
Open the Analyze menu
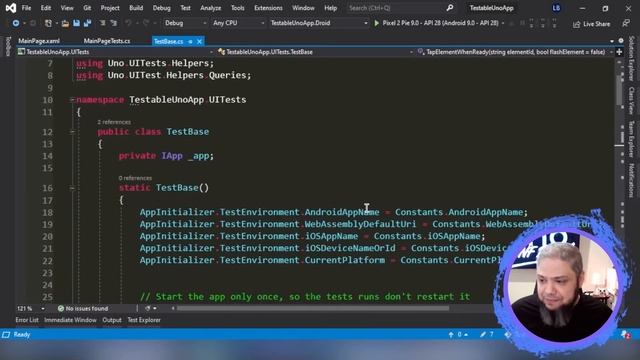[211, 8]
